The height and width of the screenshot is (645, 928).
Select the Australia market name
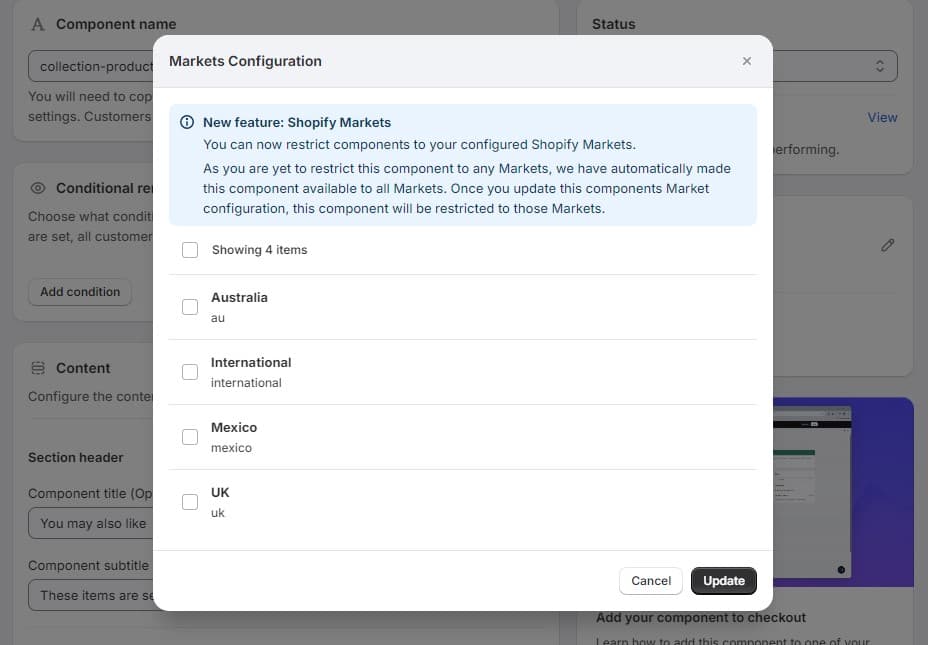click(239, 298)
